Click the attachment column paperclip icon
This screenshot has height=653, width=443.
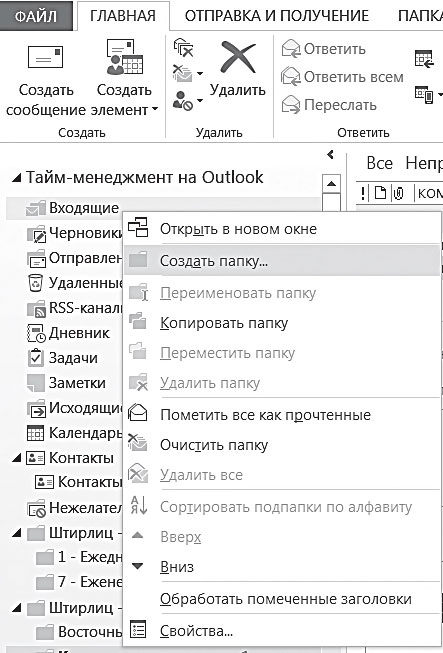(398, 193)
